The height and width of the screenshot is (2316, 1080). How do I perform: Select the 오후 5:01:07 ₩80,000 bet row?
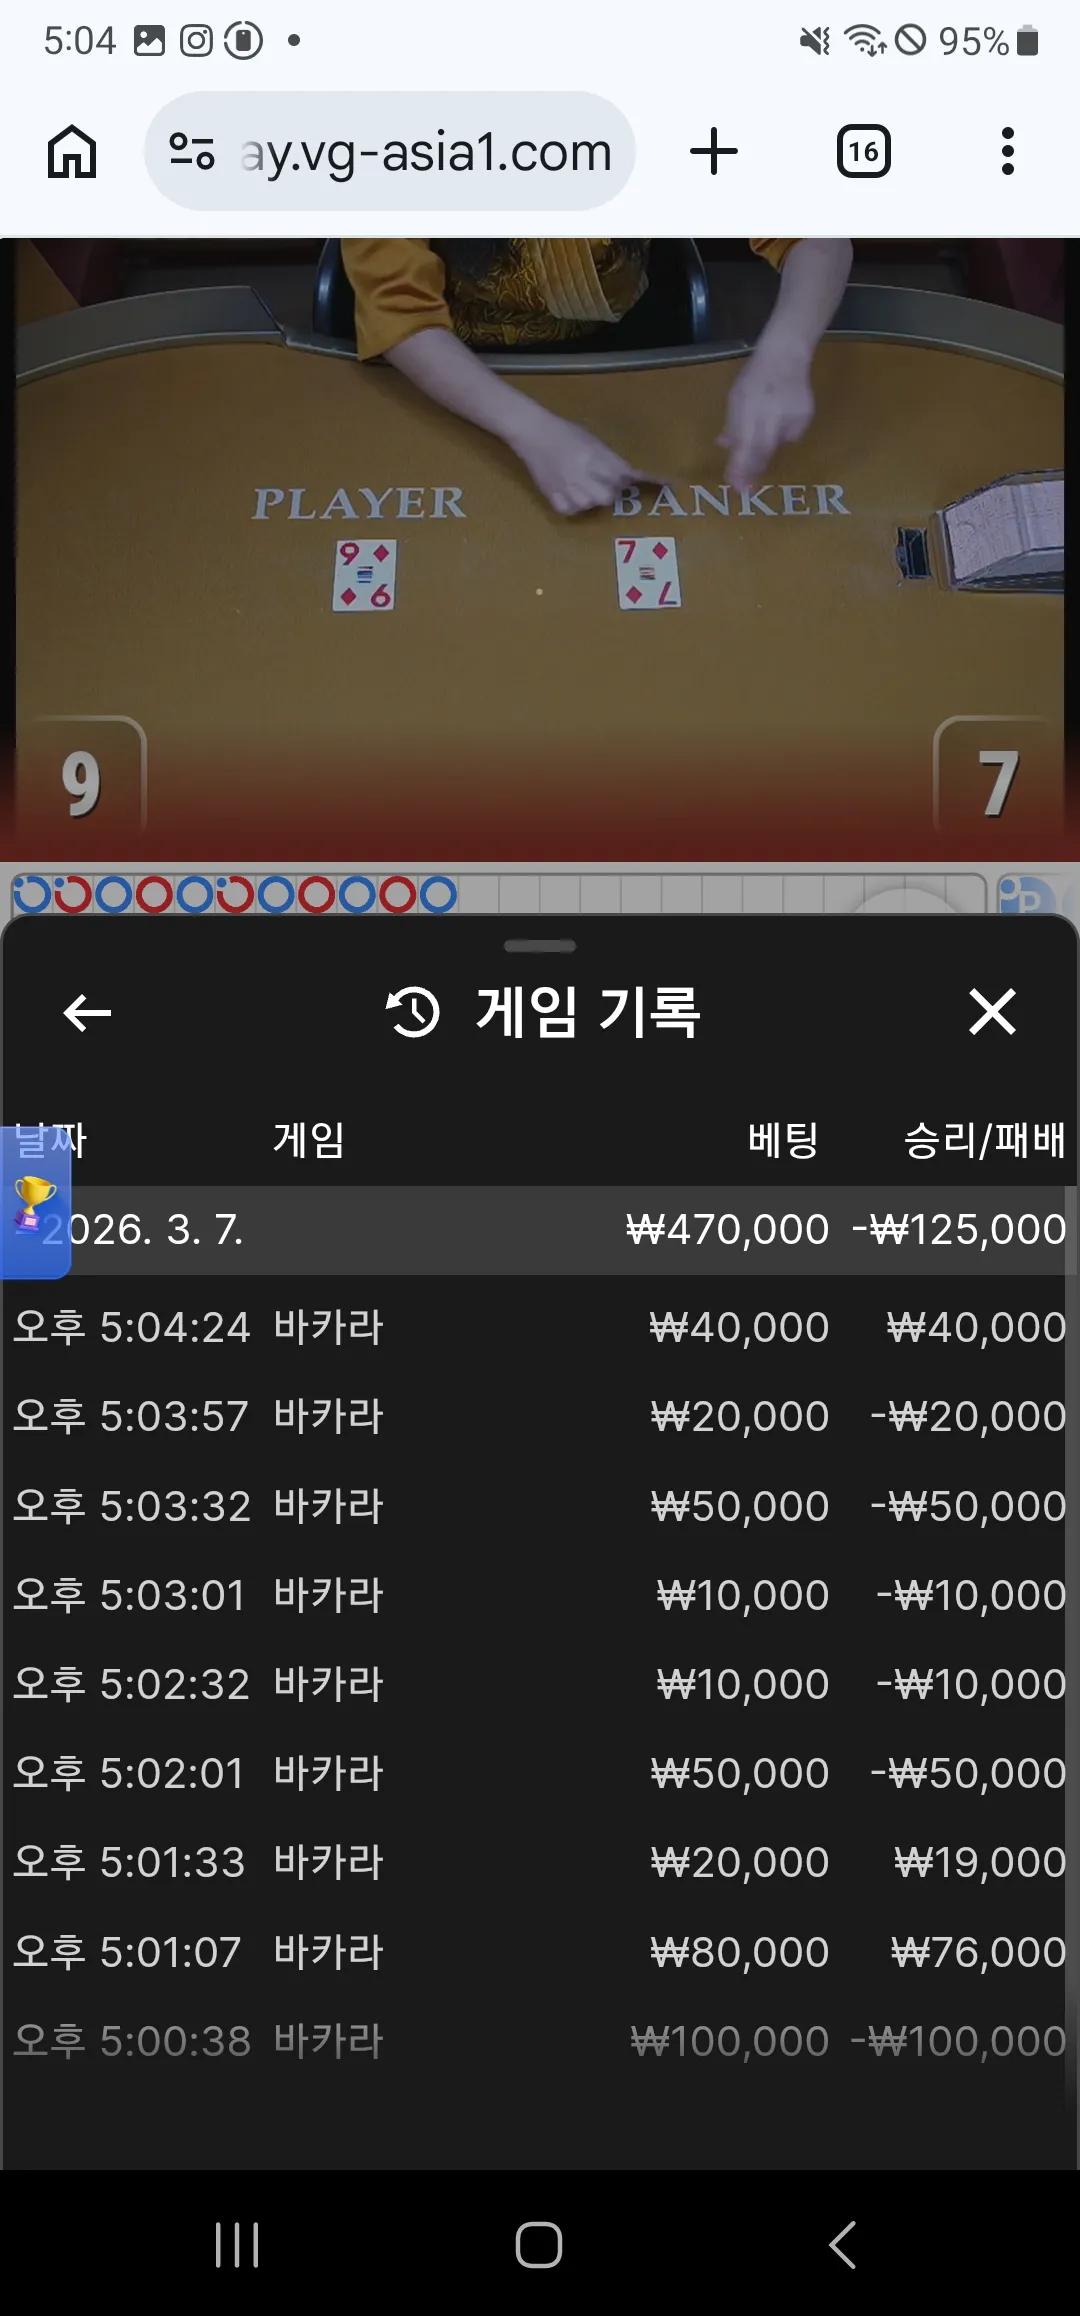pos(540,1951)
